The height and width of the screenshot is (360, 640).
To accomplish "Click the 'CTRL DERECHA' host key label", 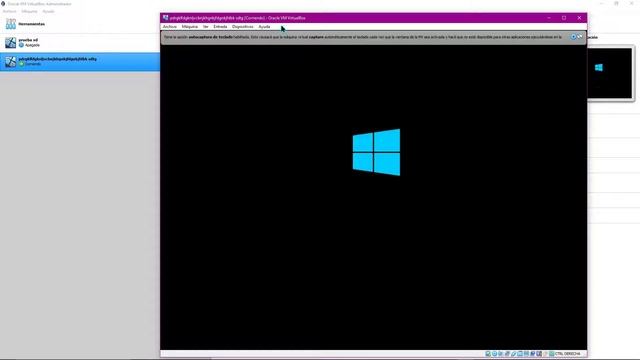I will (568, 353).
